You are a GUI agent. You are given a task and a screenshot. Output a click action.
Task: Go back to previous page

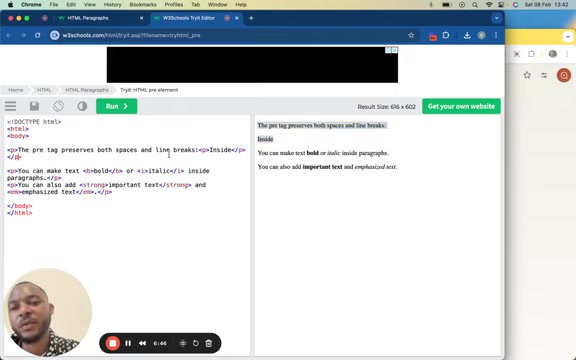pos(9,35)
